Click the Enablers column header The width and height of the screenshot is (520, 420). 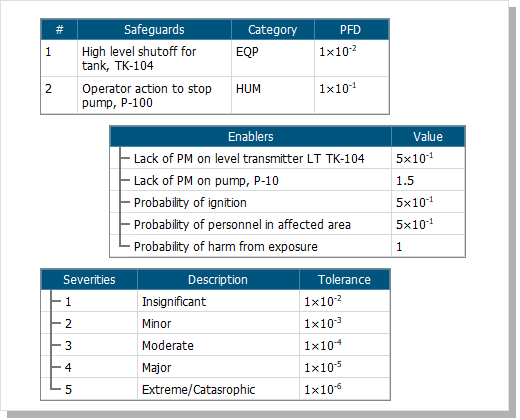pyautogui.click(x=251, y=137)
